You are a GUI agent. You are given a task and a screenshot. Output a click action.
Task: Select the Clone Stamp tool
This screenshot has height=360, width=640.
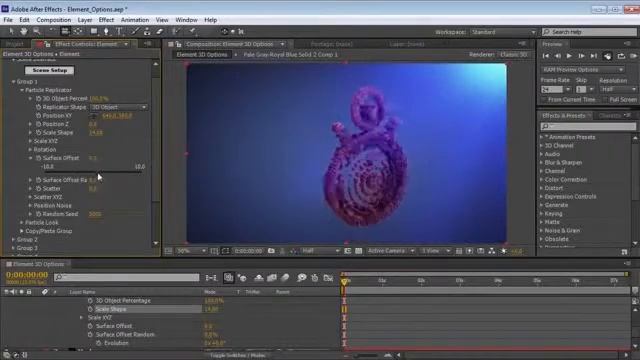[147, 31]
